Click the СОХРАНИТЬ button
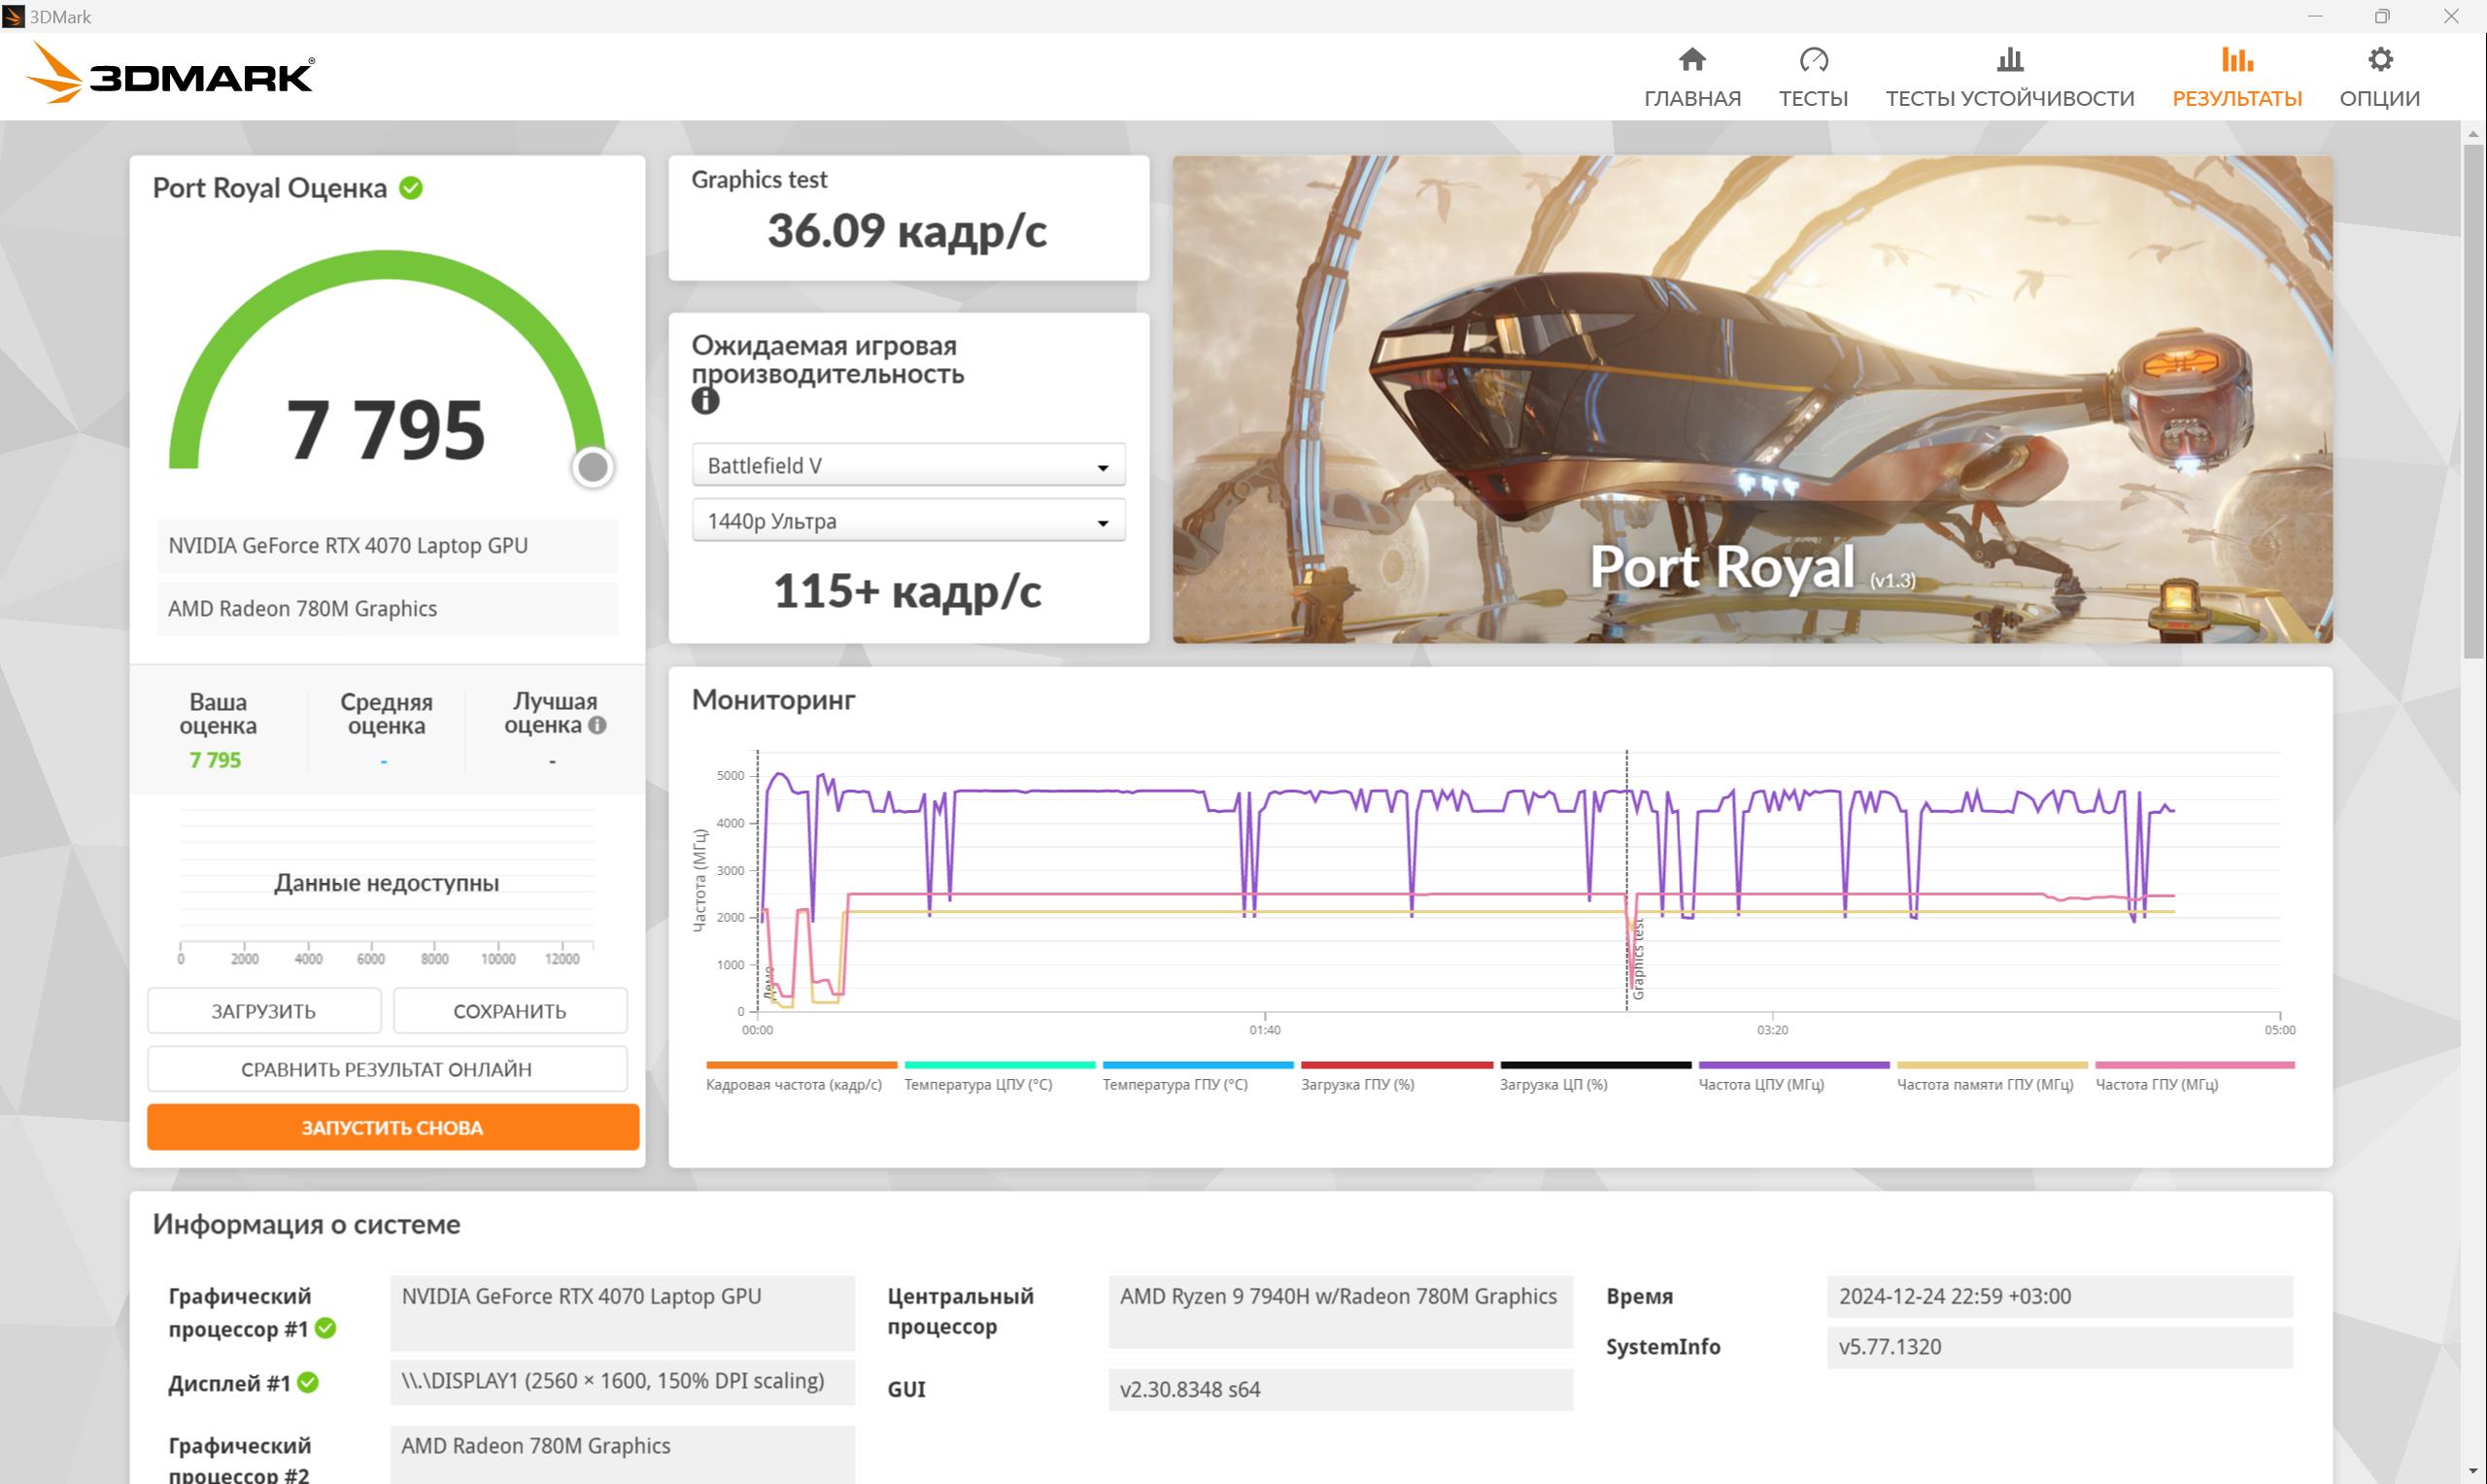2487x1484 pixels. [510, 1011]
